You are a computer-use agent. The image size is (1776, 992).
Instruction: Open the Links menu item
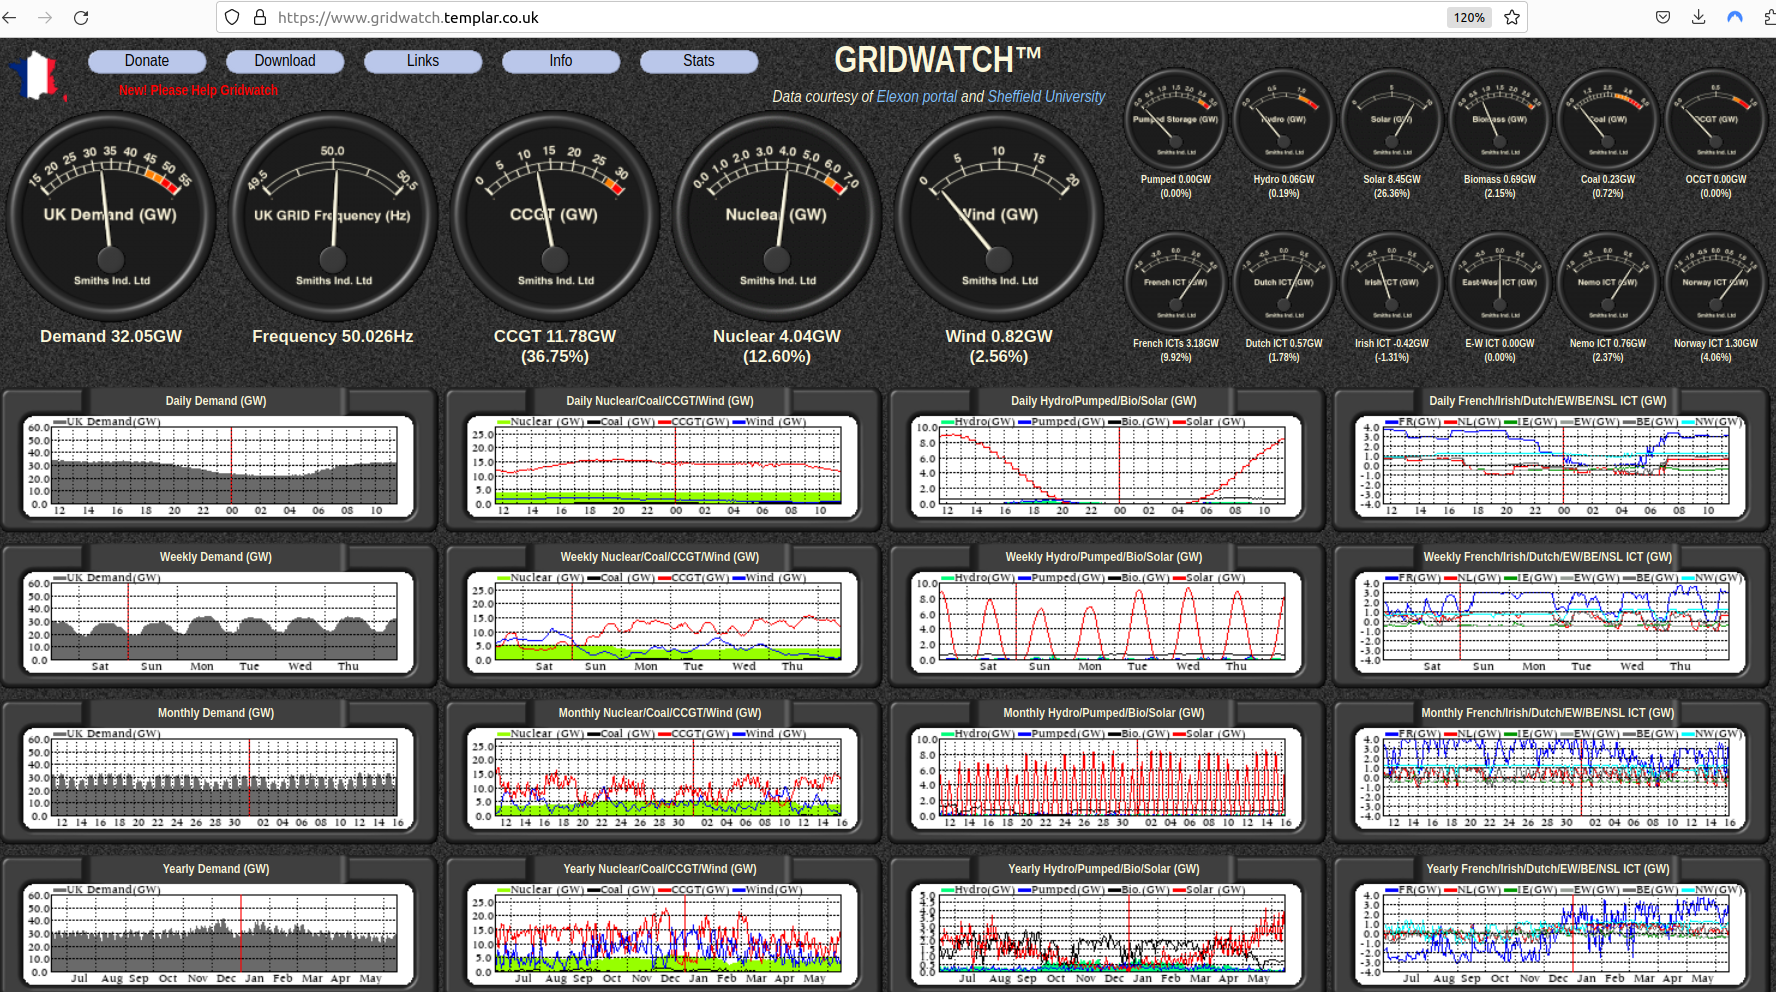click(422, 61)
